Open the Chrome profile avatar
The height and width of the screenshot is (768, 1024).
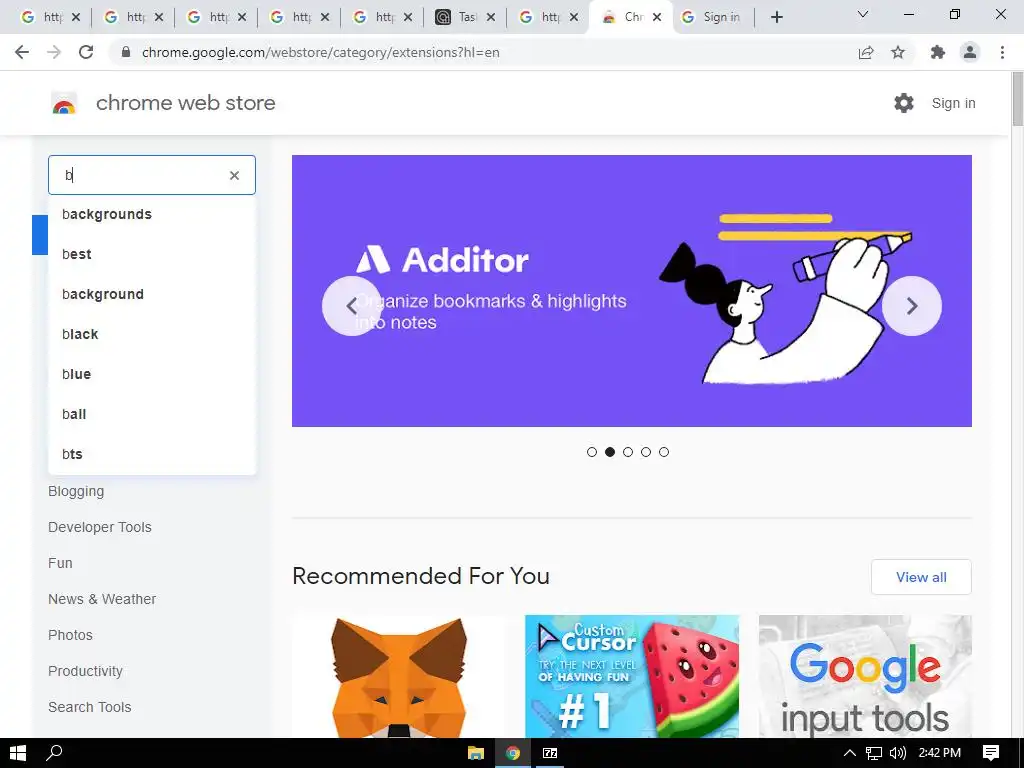(970, 52)
